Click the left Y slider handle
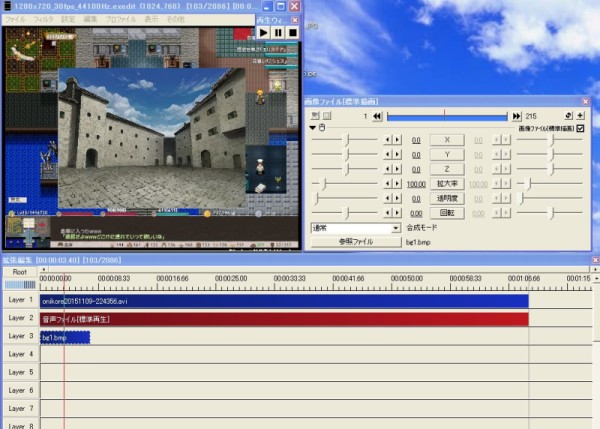 point(347,155)
